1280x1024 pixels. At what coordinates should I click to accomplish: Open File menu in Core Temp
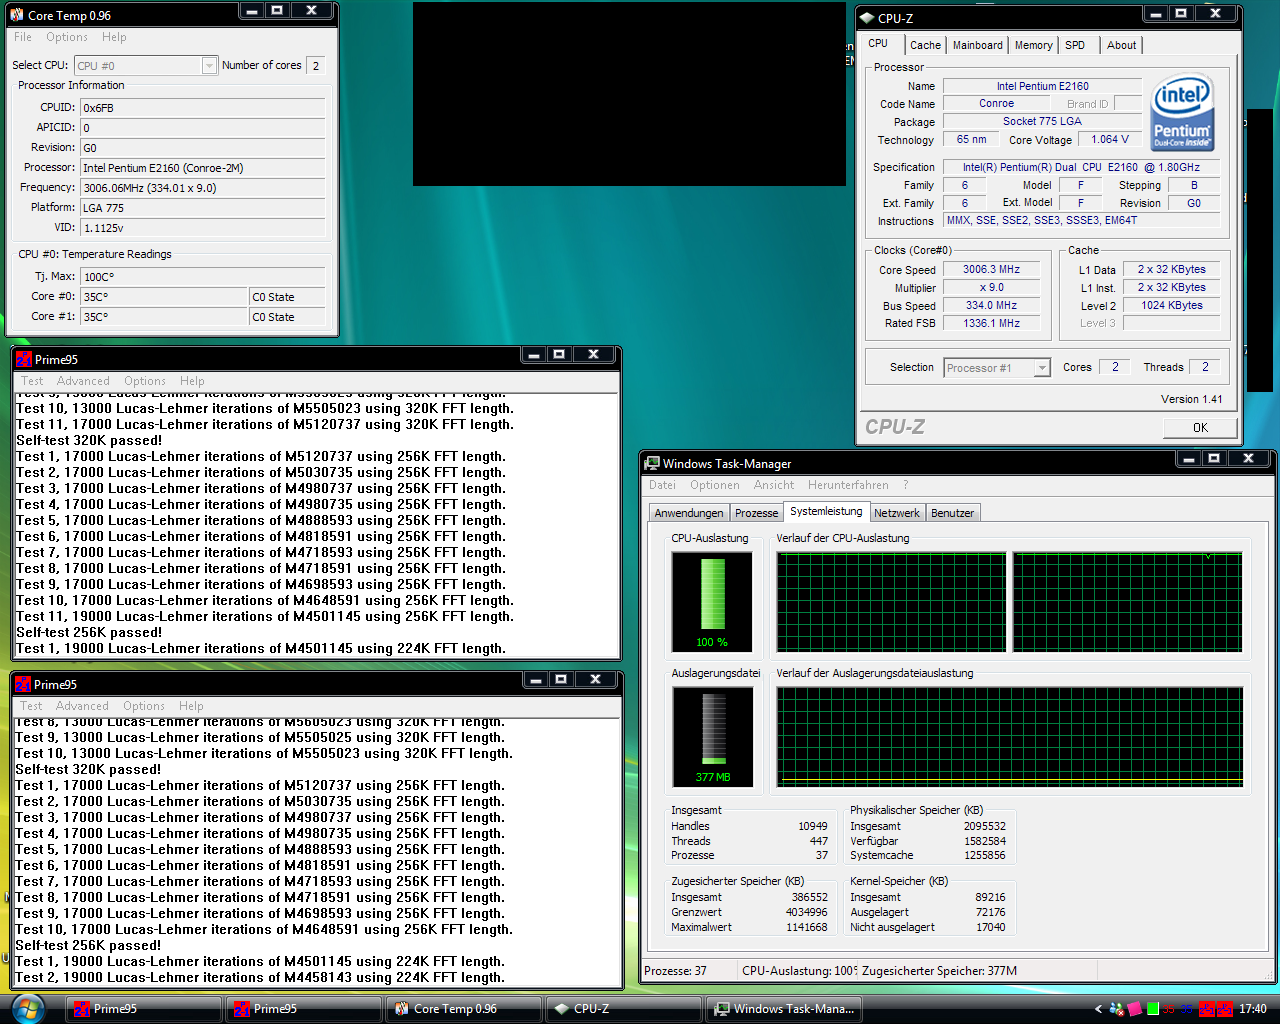(23, 37)
